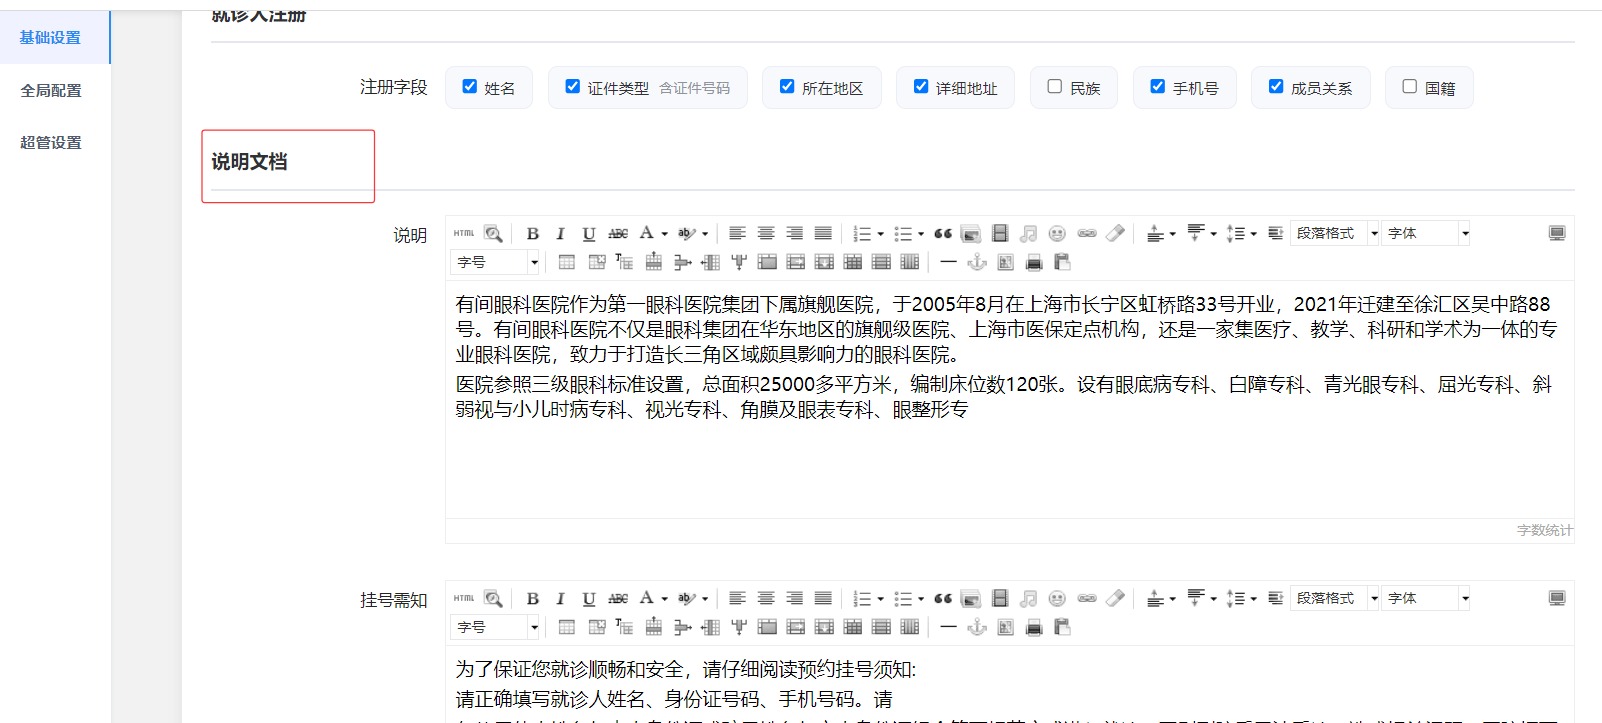
Task: Uncheck the 手机号 registration field
Action: click(1157, 86)
